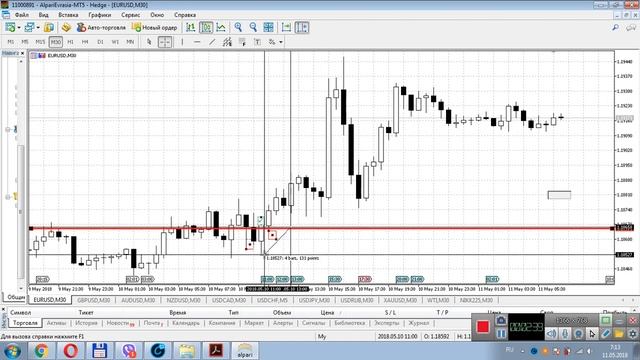Select the vertical line drawing tool
Viewport: 640px width, 360px height.
coord(182,42)
